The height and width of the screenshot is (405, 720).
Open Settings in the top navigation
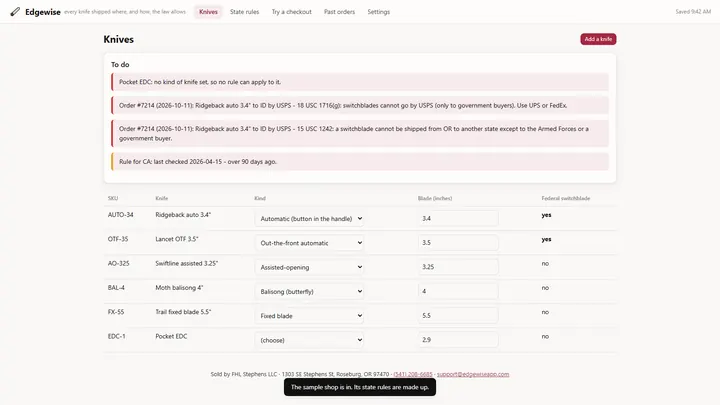point(378,12)
